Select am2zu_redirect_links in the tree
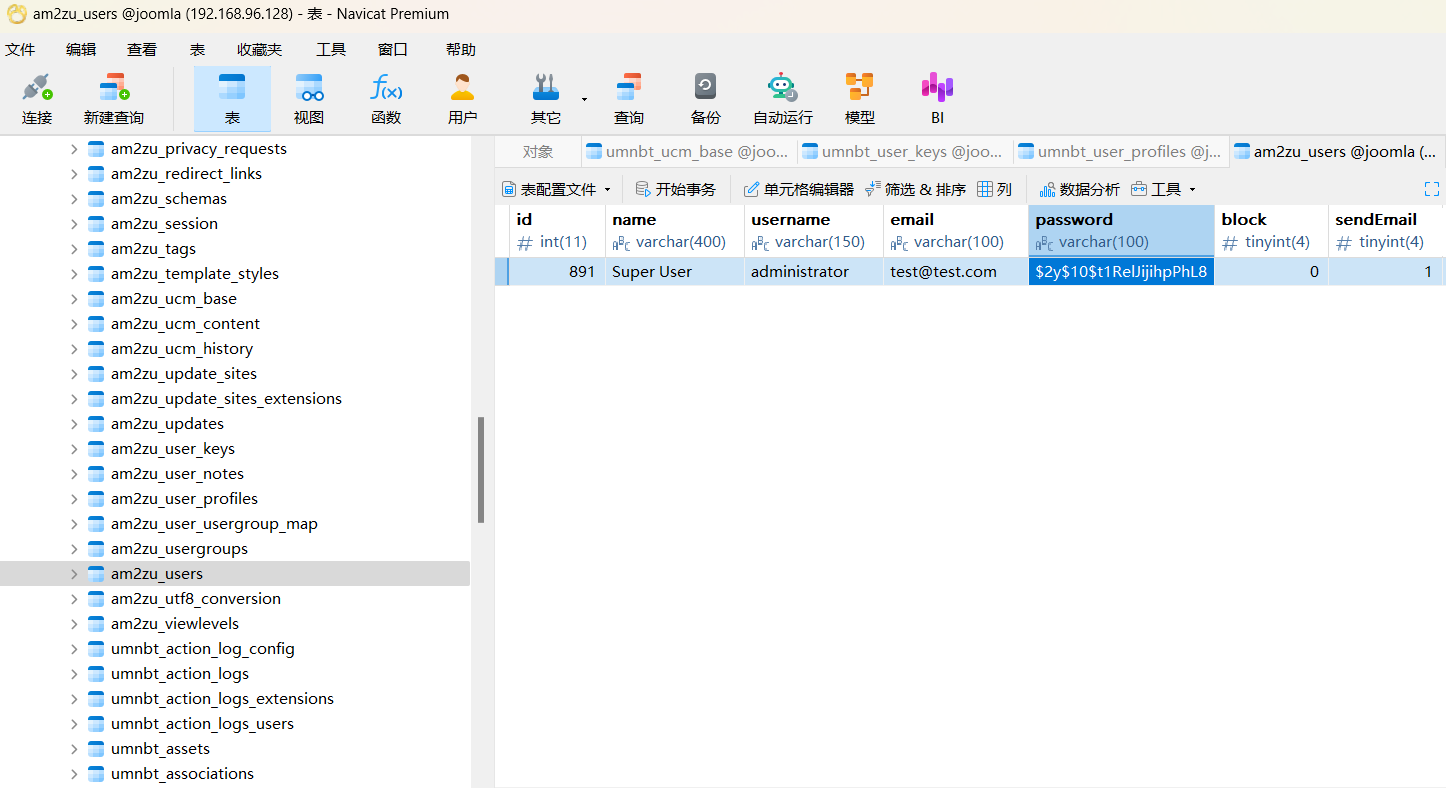Viewport: 1446px width, 788px height. [186, 174]
